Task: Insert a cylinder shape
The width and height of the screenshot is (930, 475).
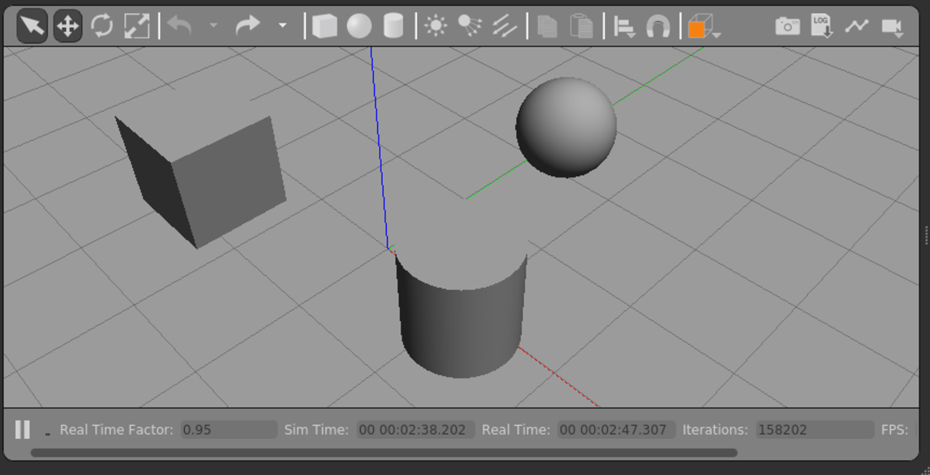Action: pos(393,26)
